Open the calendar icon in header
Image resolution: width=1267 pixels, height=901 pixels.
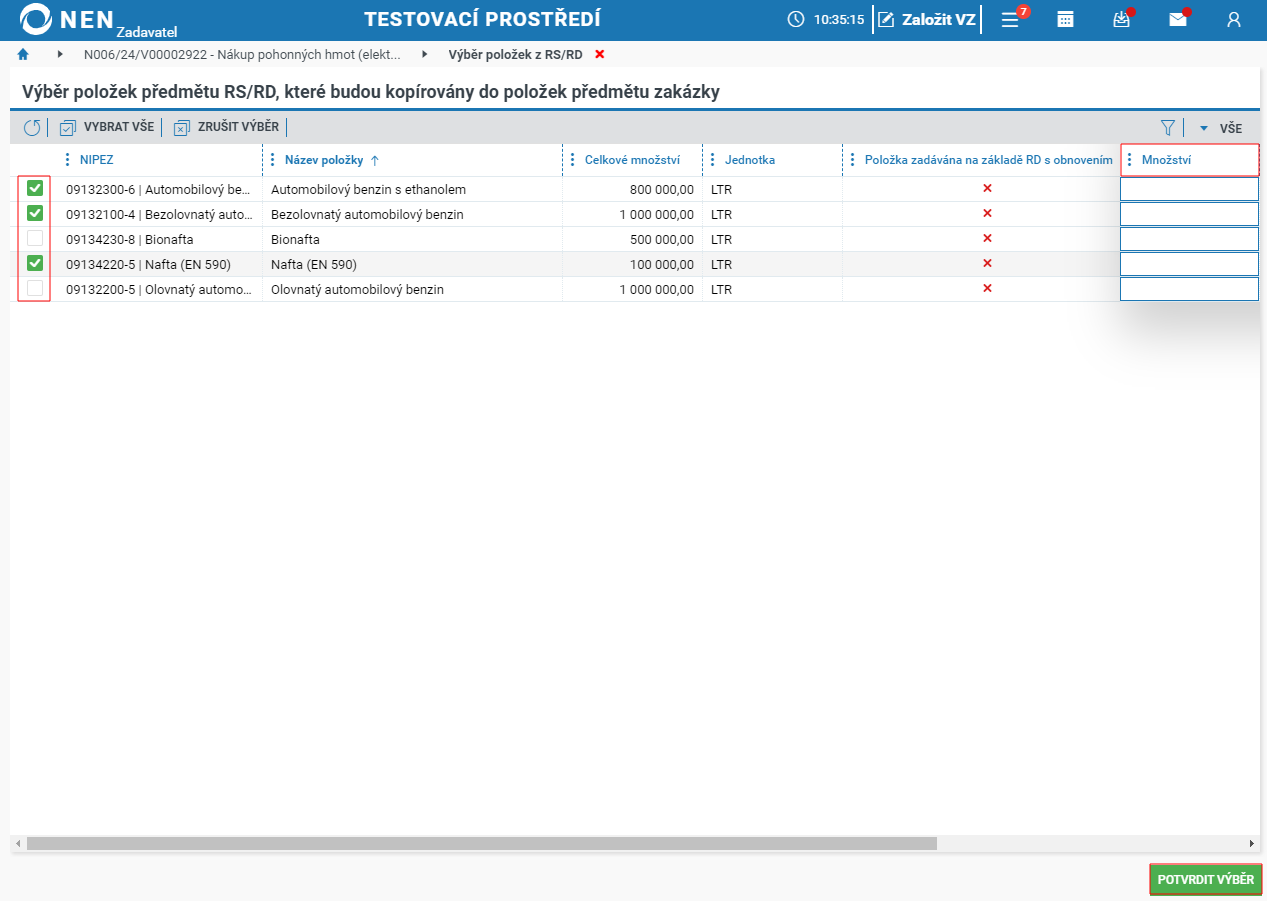click(1066, 19)
